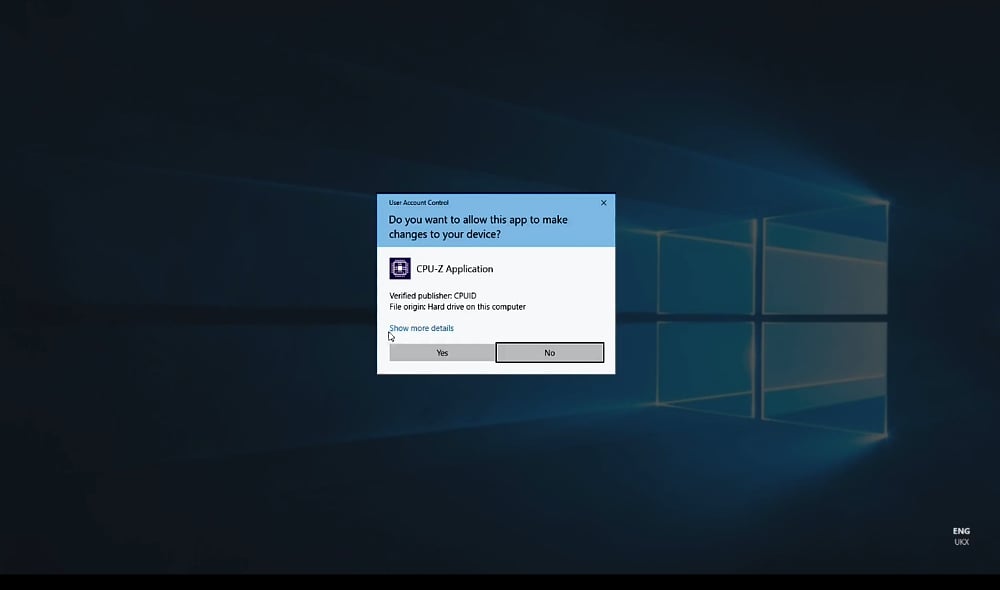Viewport: 1000px width, 590px height.
Task: Close the User Account Control dialog
Action: point(603,203)
